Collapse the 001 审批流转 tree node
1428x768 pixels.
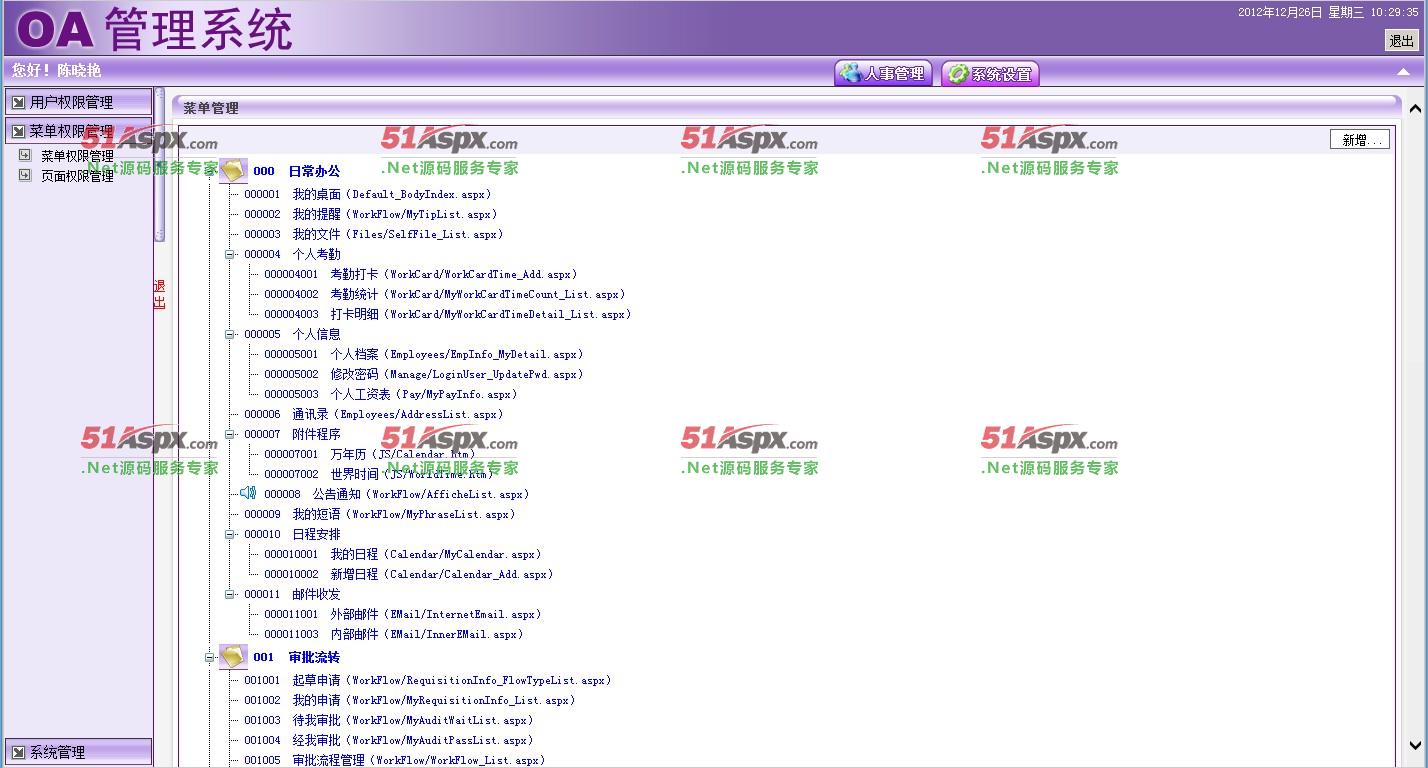(x=210, y=657)
